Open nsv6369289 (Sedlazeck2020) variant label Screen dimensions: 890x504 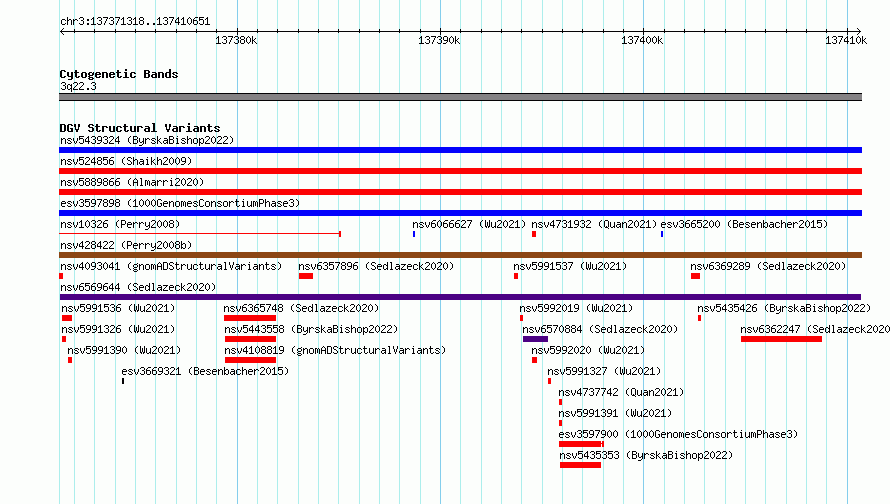tap(768, 266)
